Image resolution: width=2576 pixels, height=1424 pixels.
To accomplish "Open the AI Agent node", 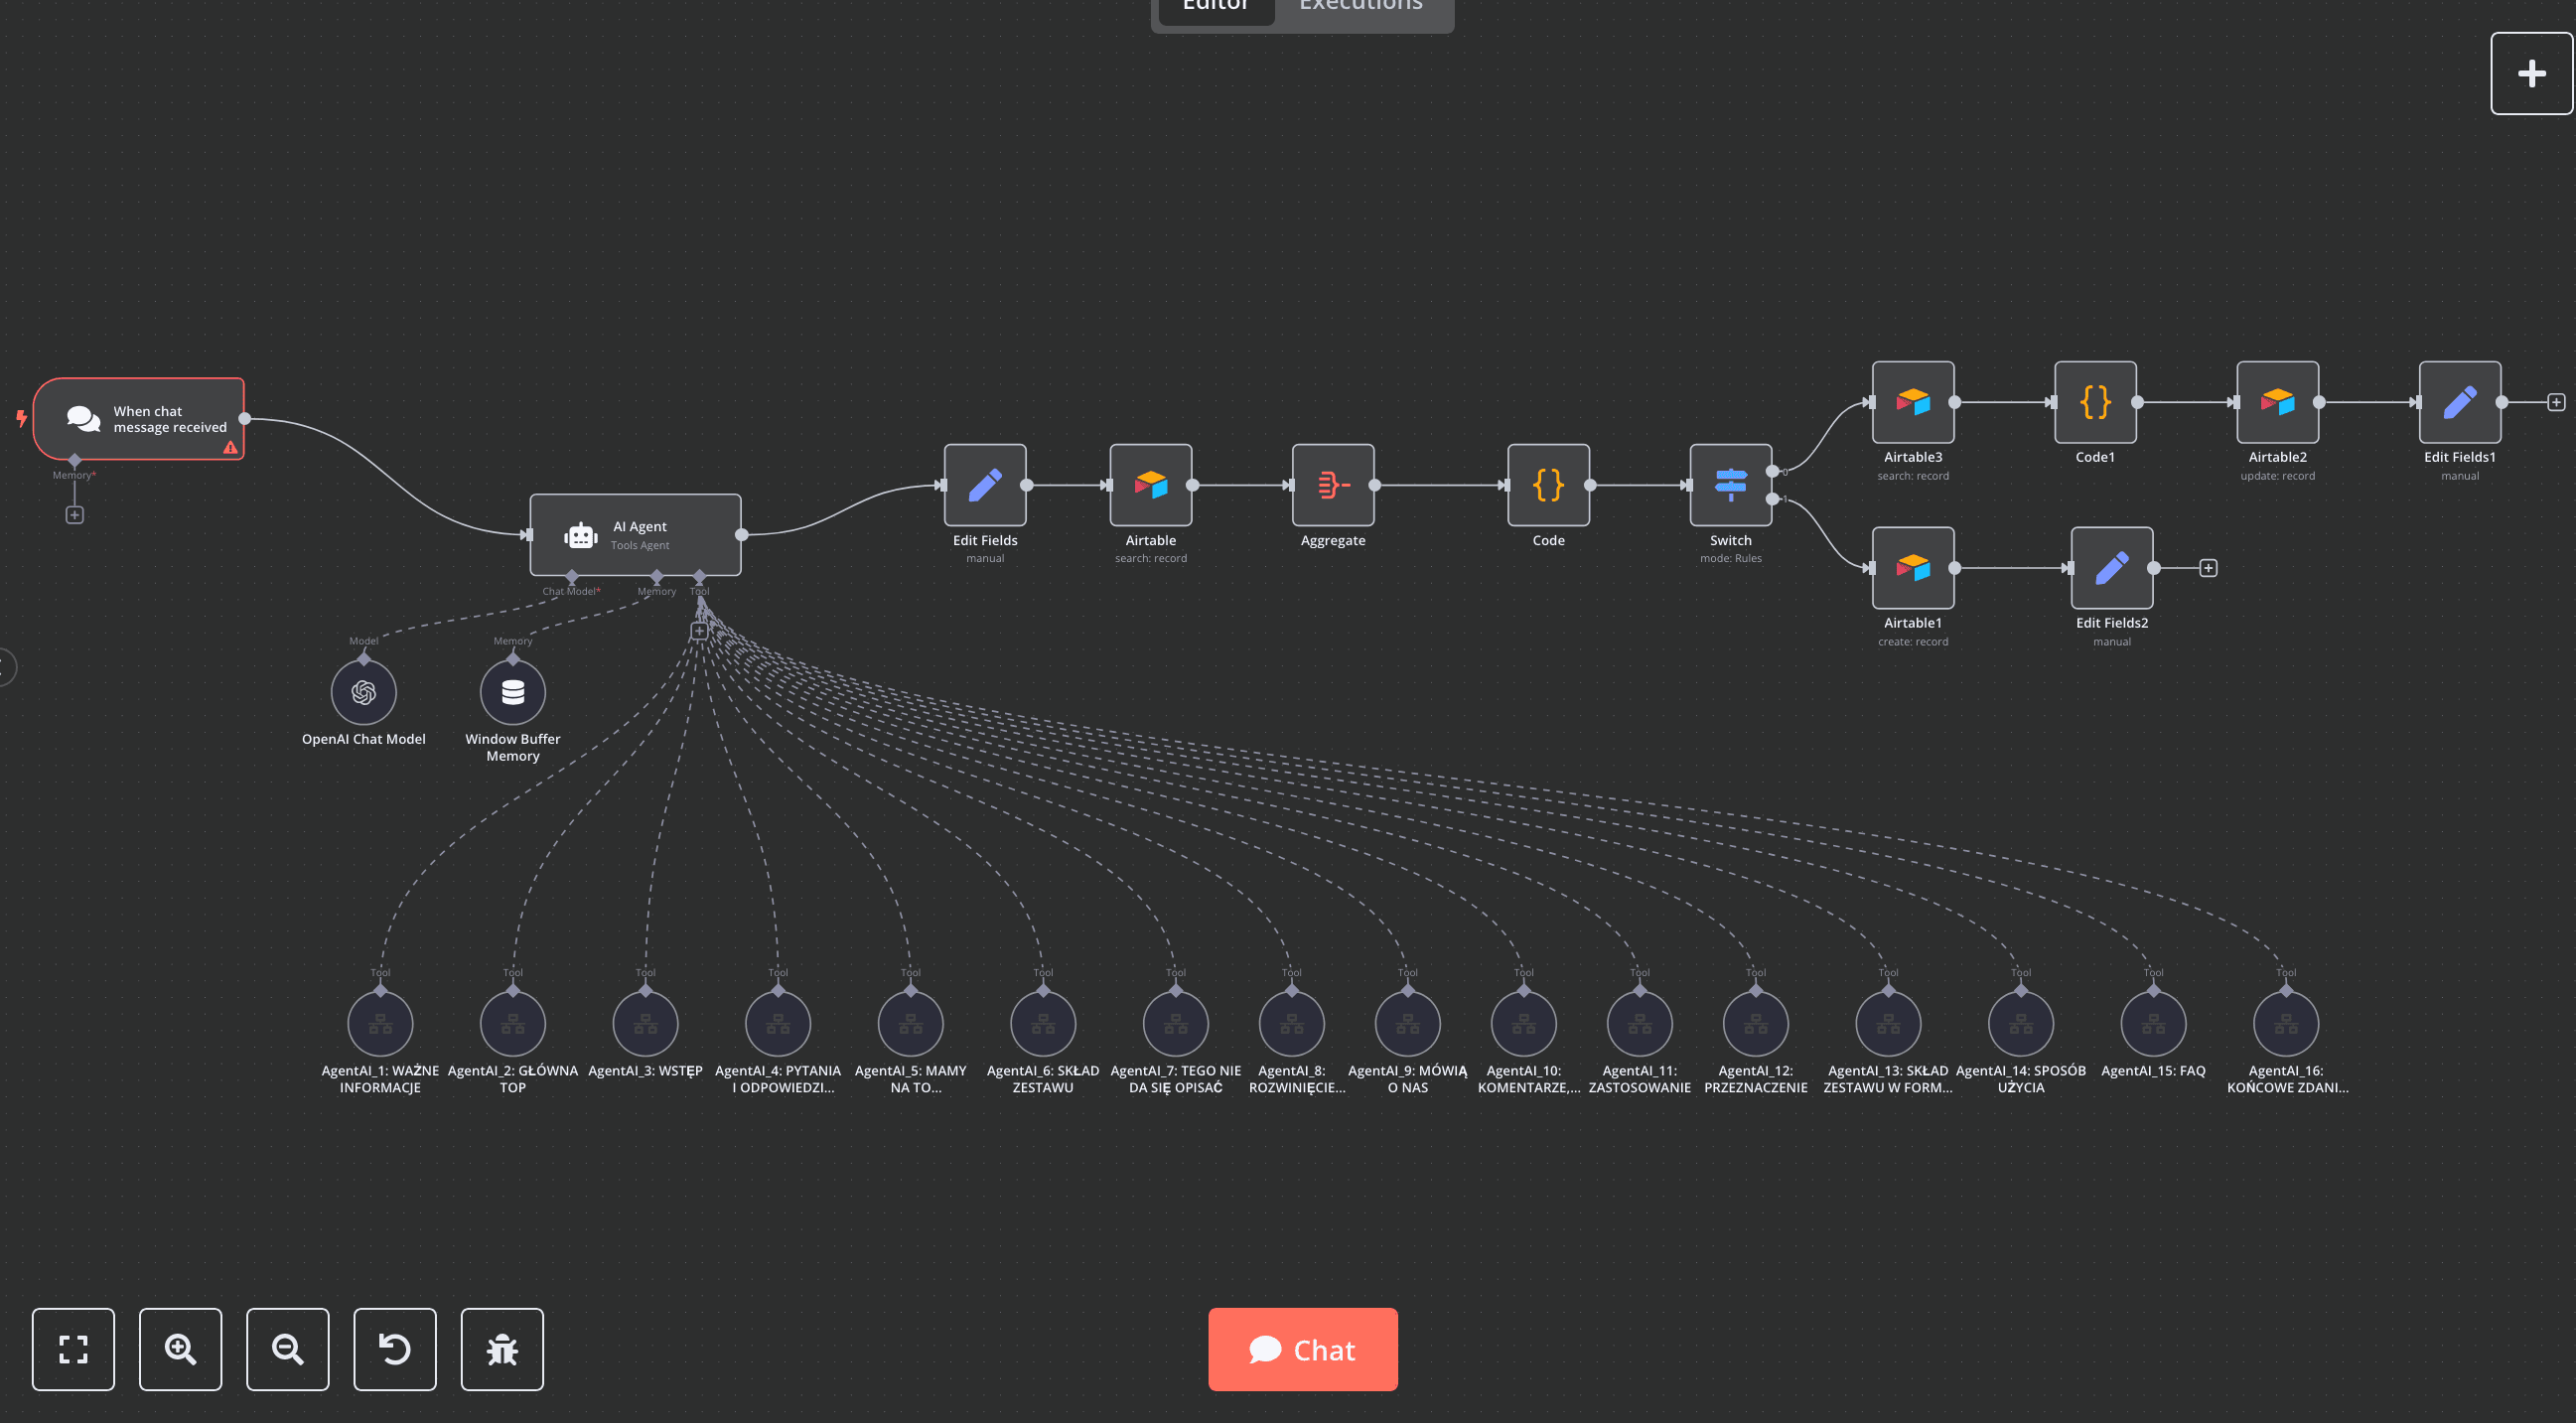I will coord(635,535).
